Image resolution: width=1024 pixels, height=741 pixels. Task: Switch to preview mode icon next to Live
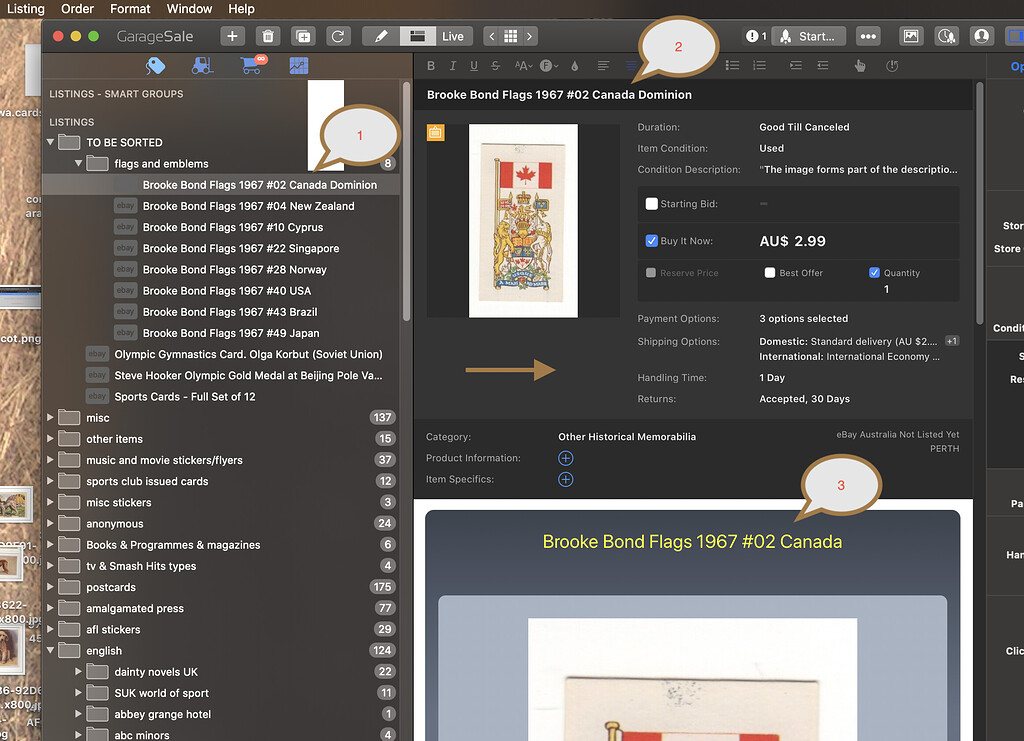pos(417,36)
